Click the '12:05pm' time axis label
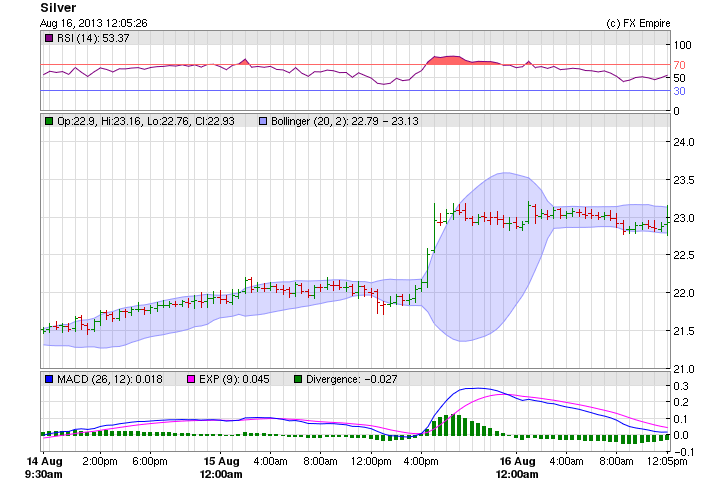 pos(667,461)
